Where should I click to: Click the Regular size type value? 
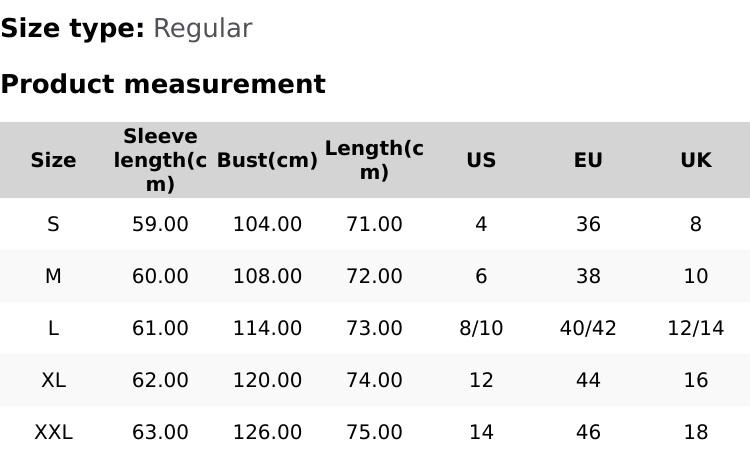[x=202, y=28]
